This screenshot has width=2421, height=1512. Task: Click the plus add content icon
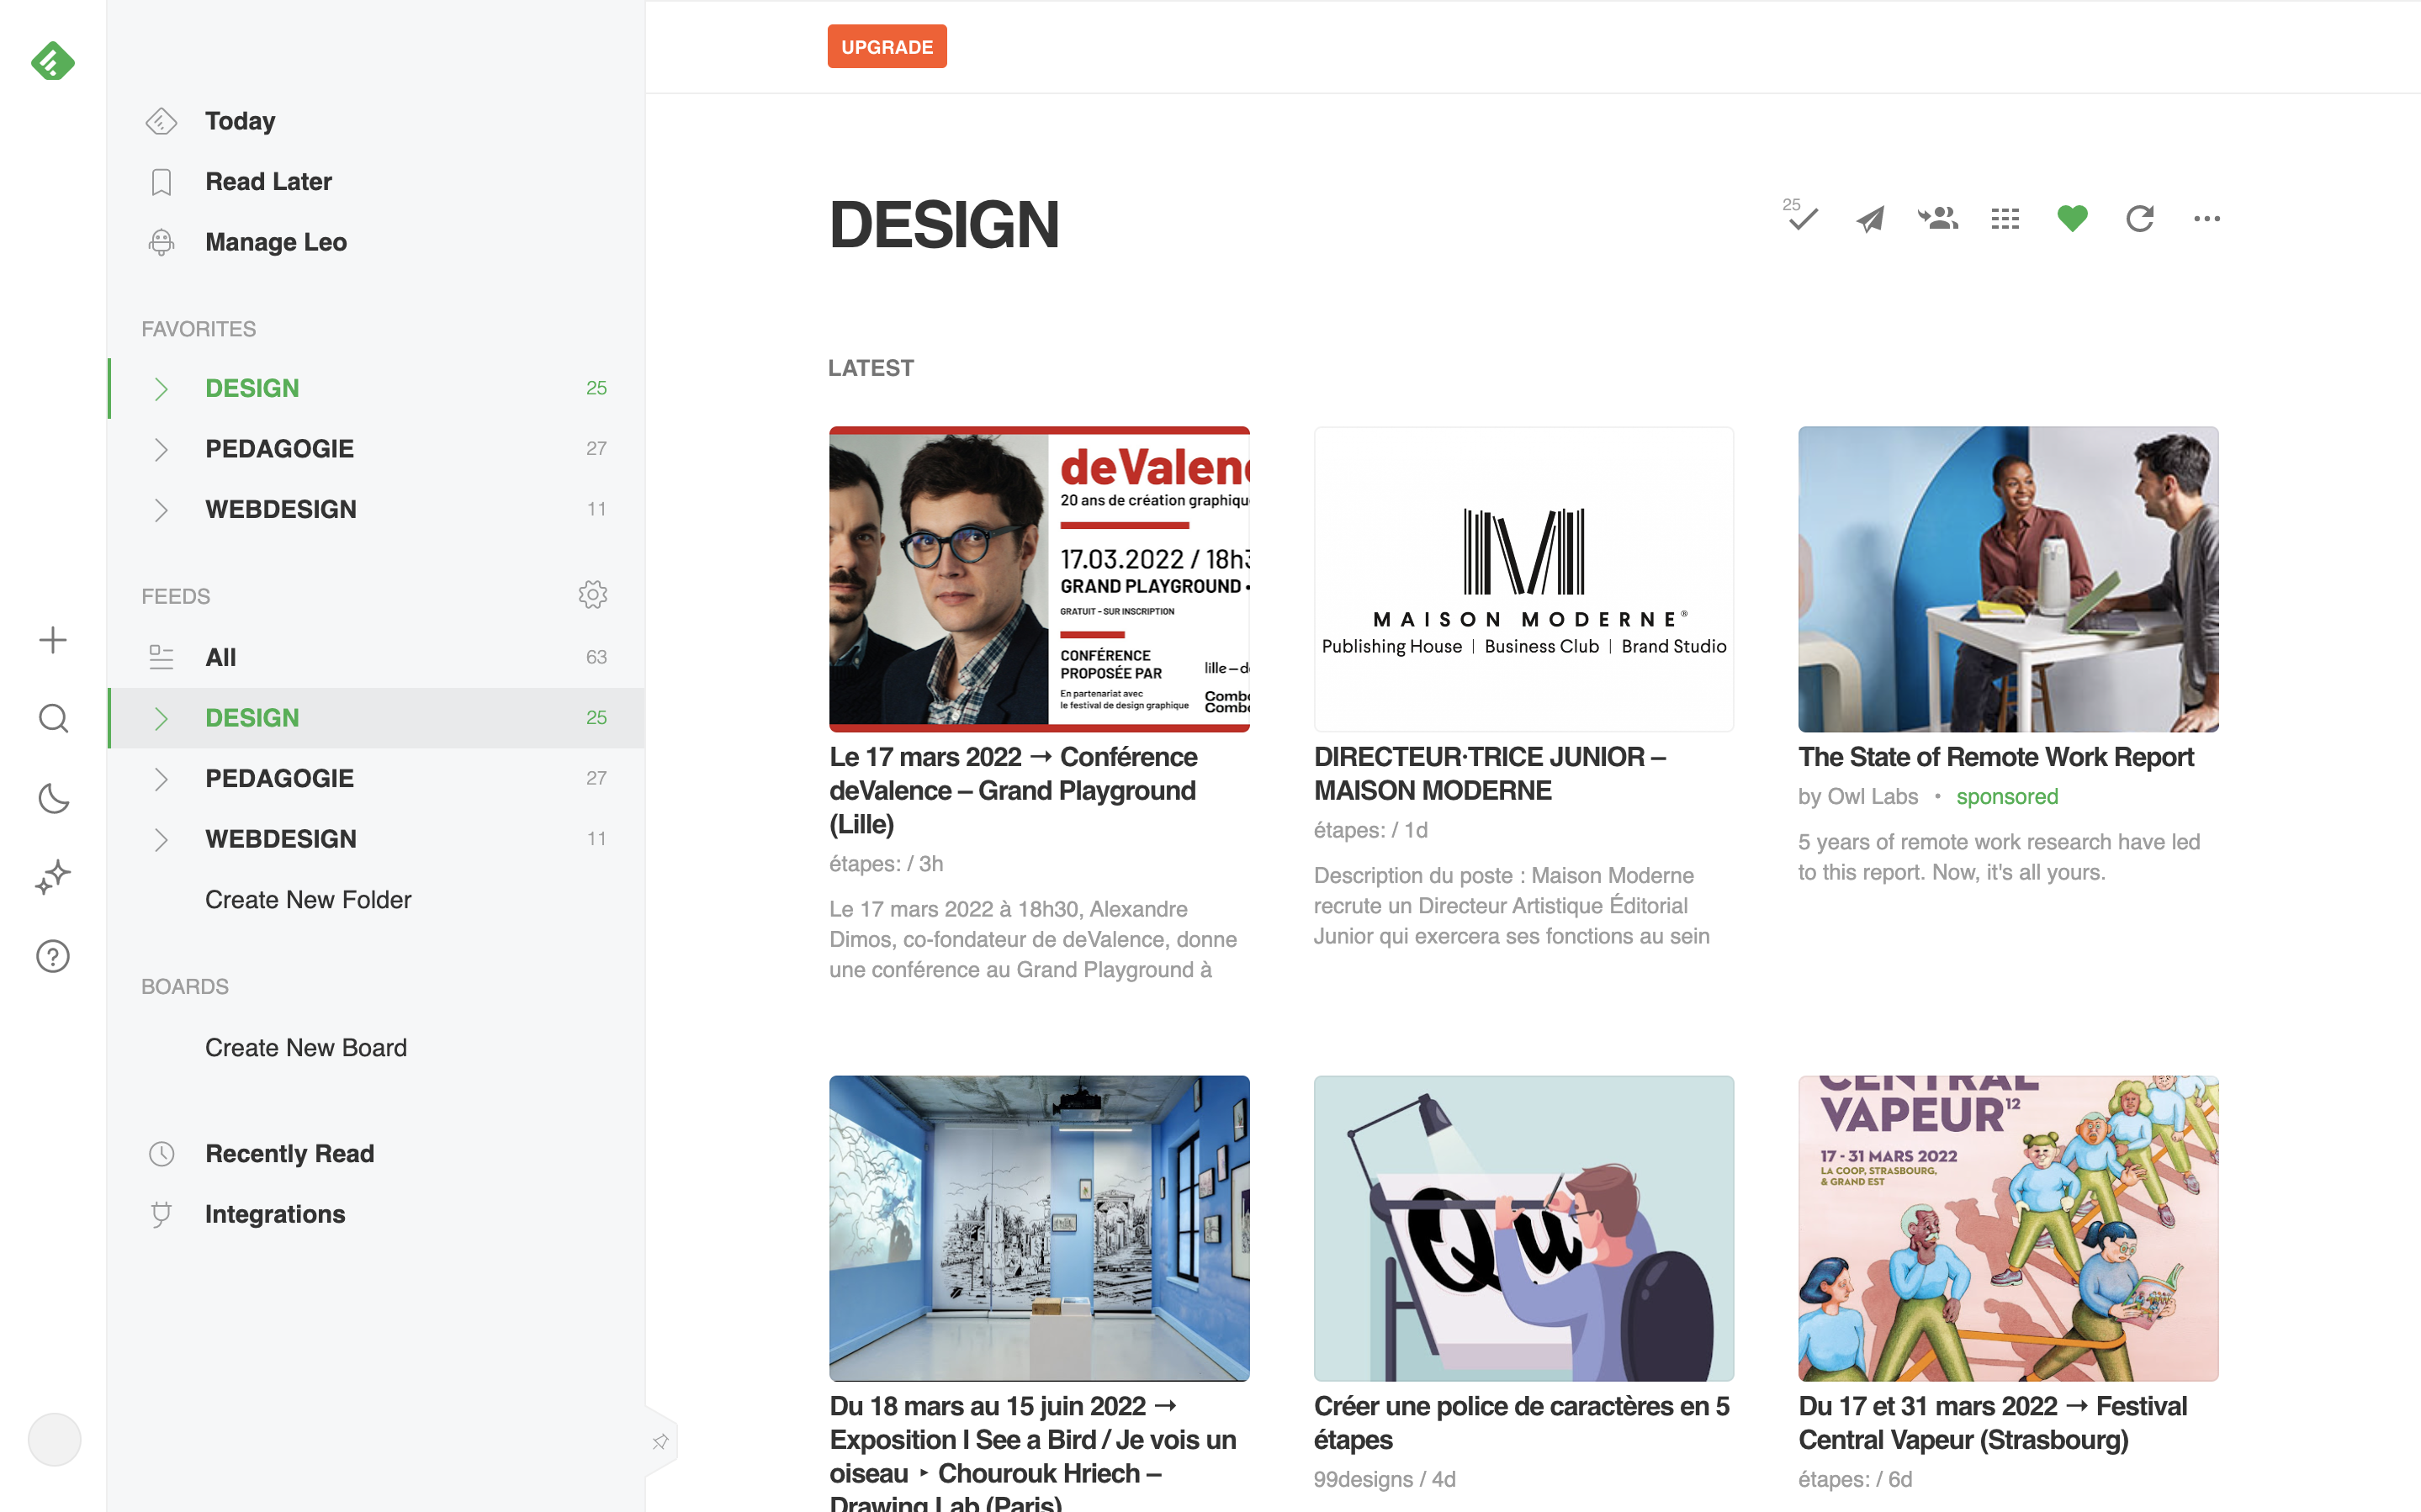click(53, 640)
